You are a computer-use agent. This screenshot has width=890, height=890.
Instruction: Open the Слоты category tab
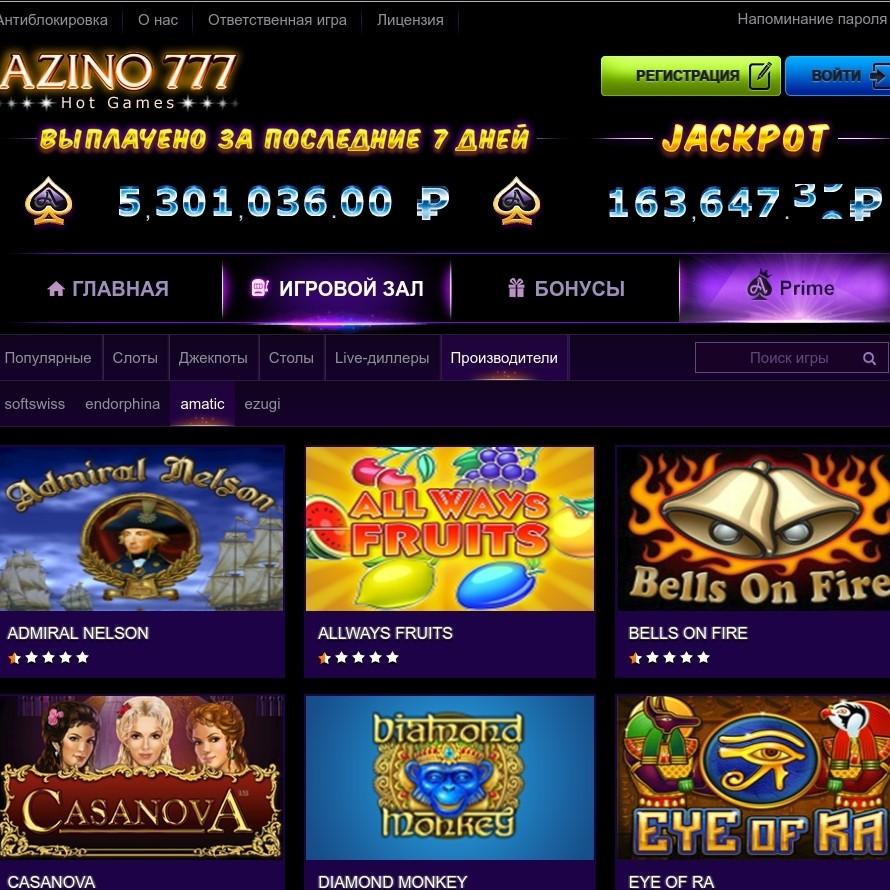pos(135,358)
